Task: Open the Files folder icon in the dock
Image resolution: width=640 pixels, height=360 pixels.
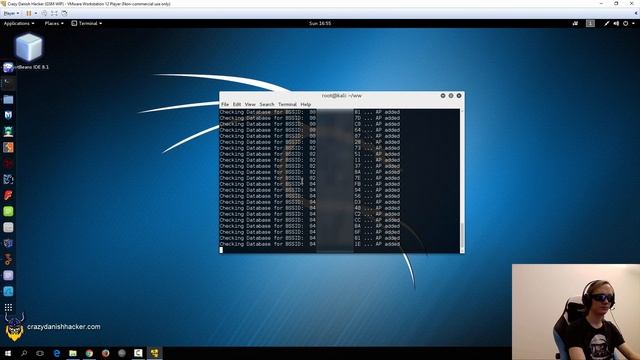Action: point(8,100)
